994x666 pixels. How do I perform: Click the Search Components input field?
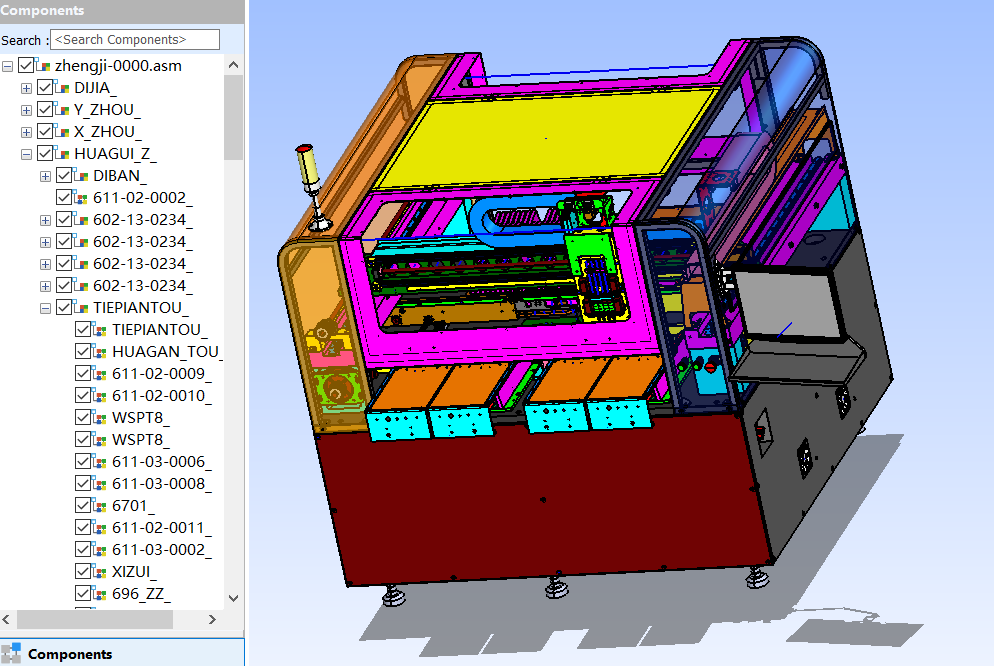click(x=134, y=40)
